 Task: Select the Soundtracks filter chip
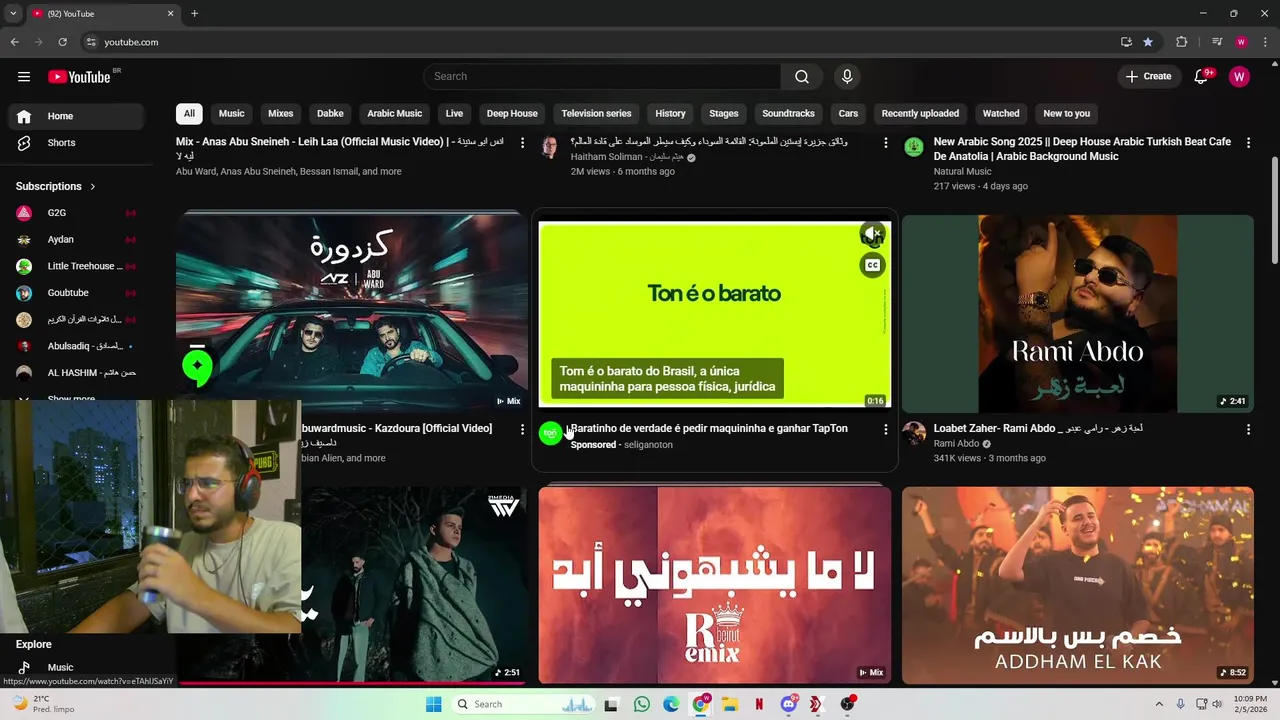click(x=788, y=113)
